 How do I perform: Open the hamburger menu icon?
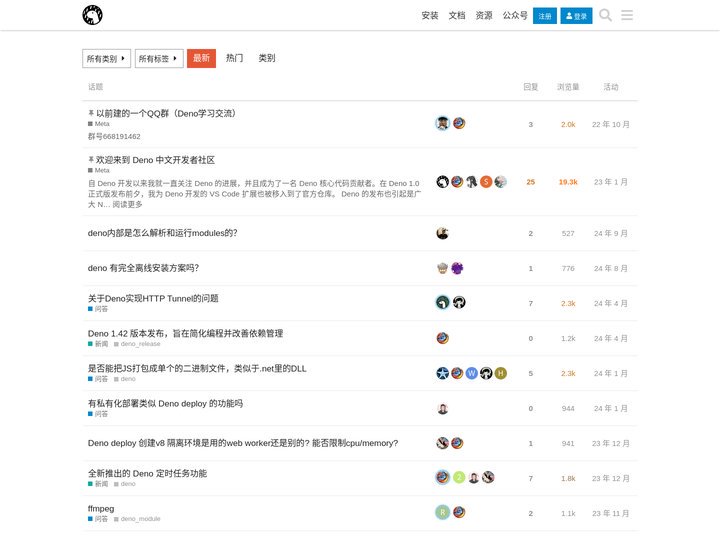627,15
